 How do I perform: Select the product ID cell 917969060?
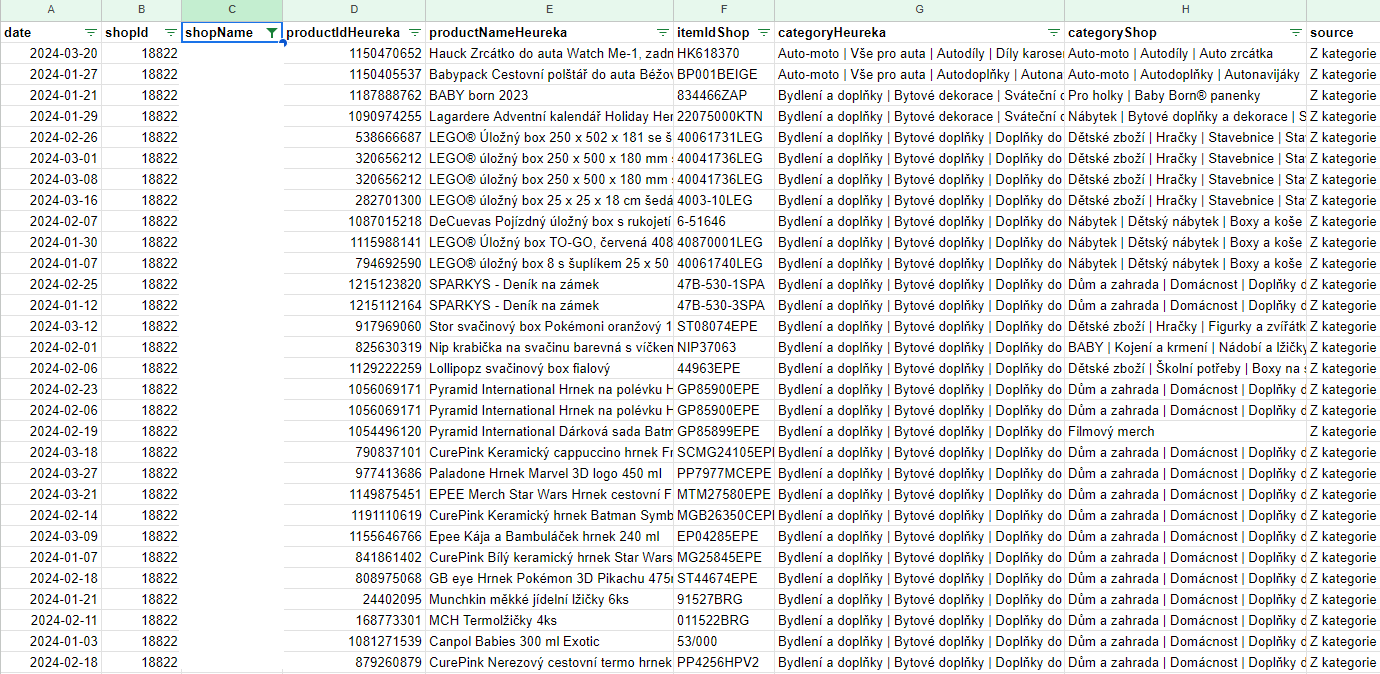coord(355,327)
